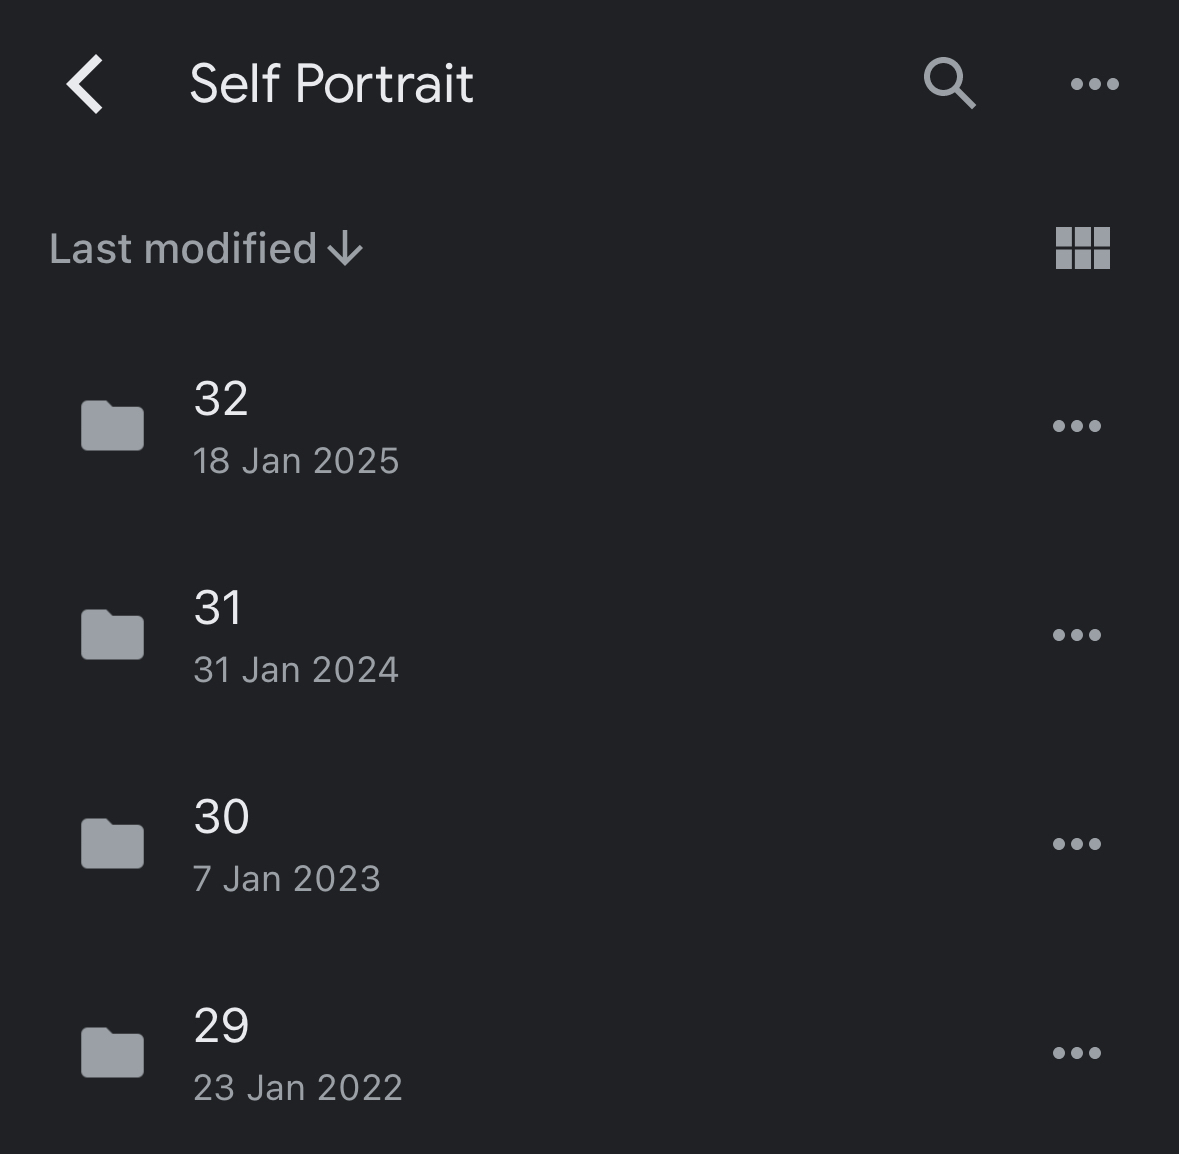
Task: Switch to grid view layout
Action: pyautogui.click(x=1082, y=248)
